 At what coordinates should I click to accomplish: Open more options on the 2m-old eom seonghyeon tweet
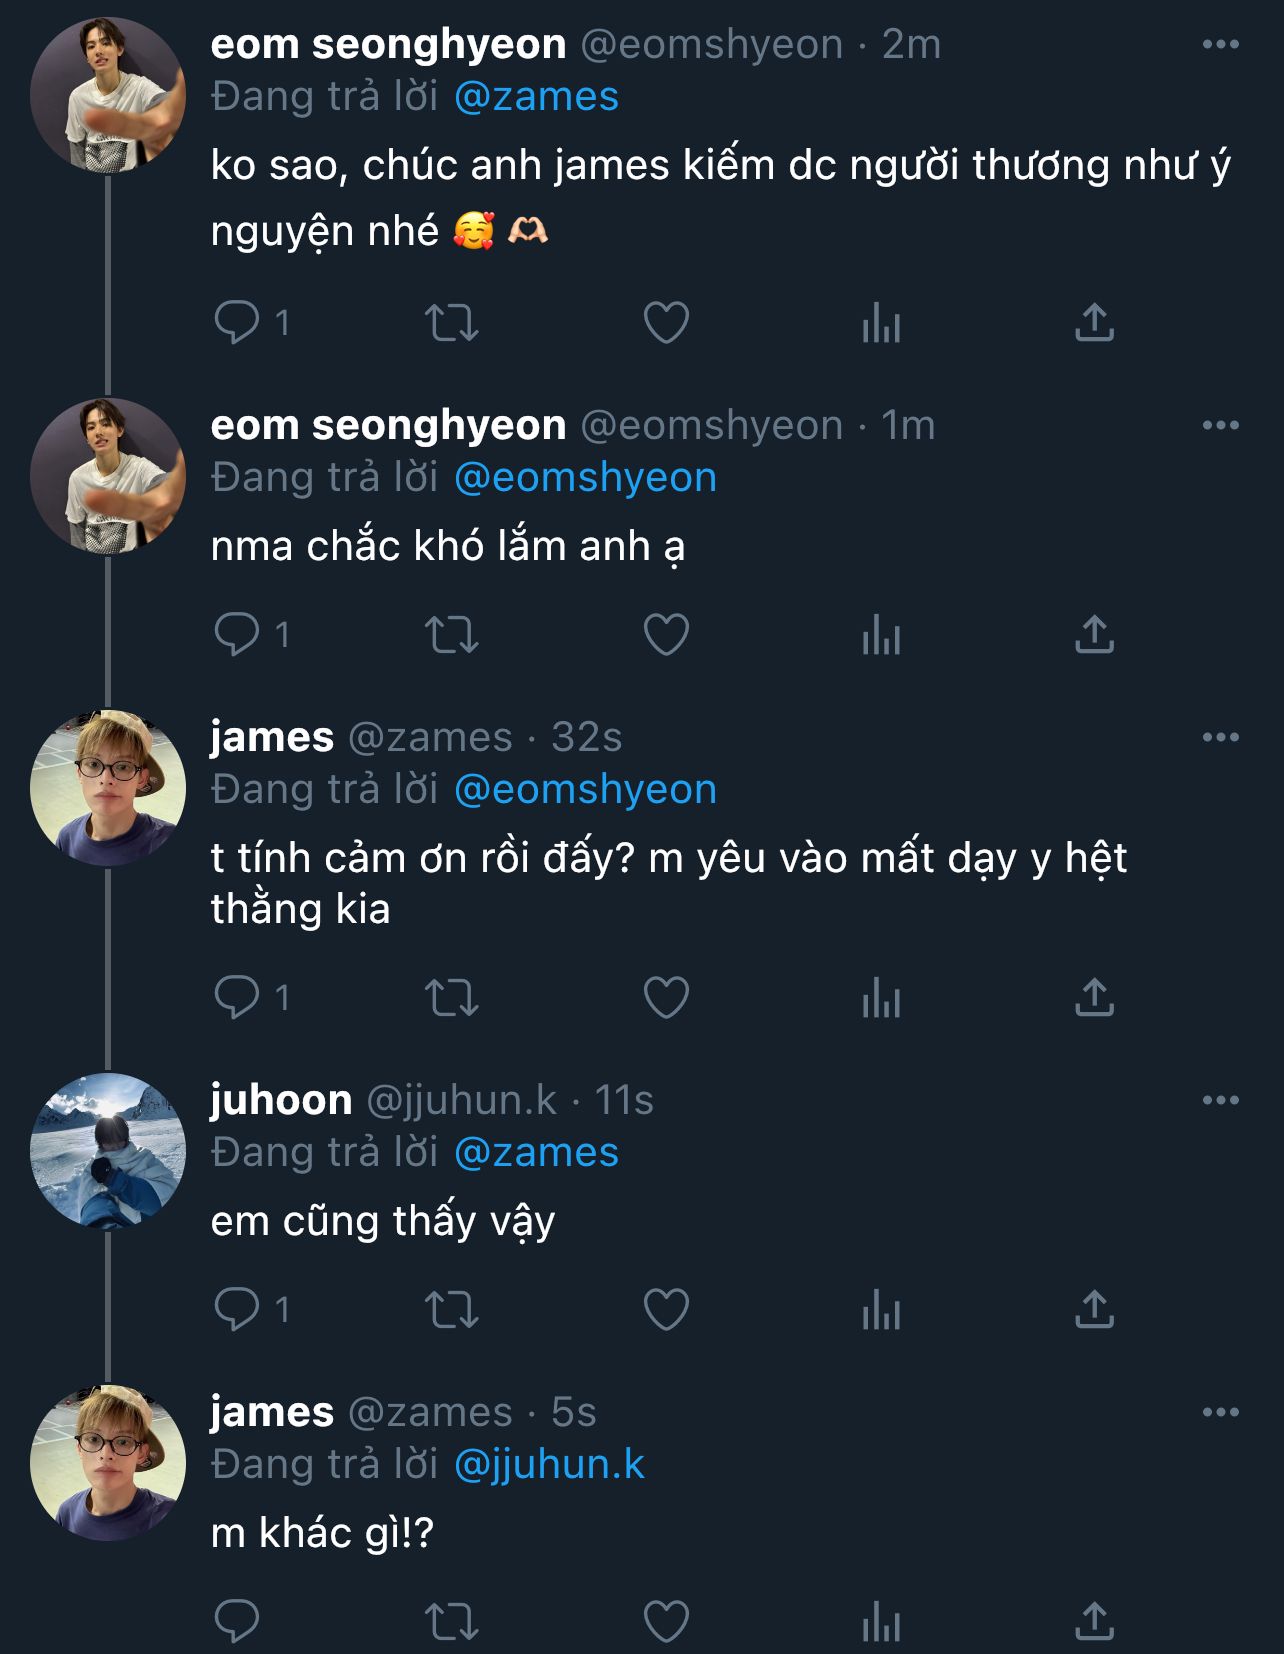pos(1220,44)
